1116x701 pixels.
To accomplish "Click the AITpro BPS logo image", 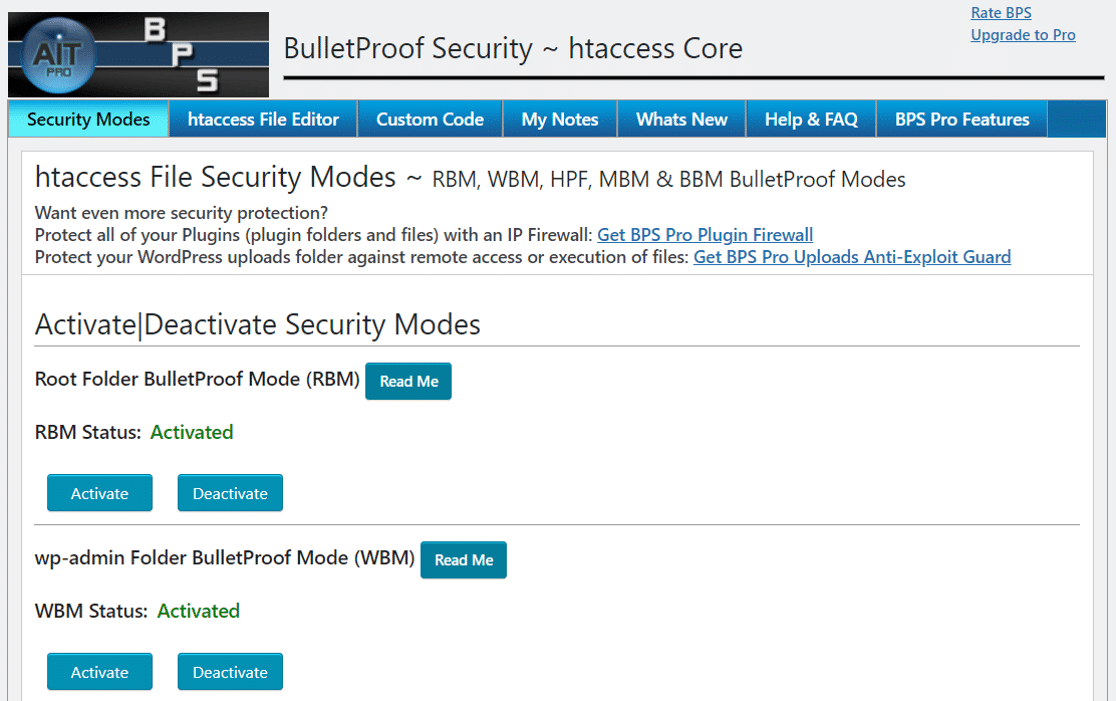I will (138, 52).
